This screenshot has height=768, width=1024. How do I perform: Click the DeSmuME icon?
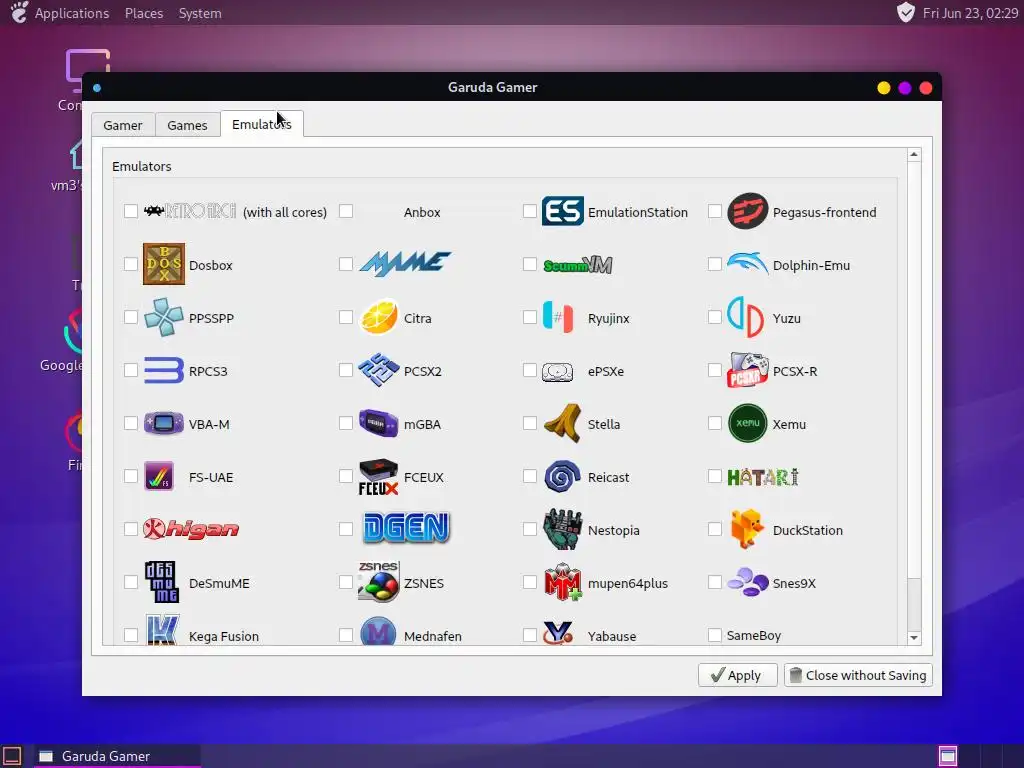[x=161, y=582]
